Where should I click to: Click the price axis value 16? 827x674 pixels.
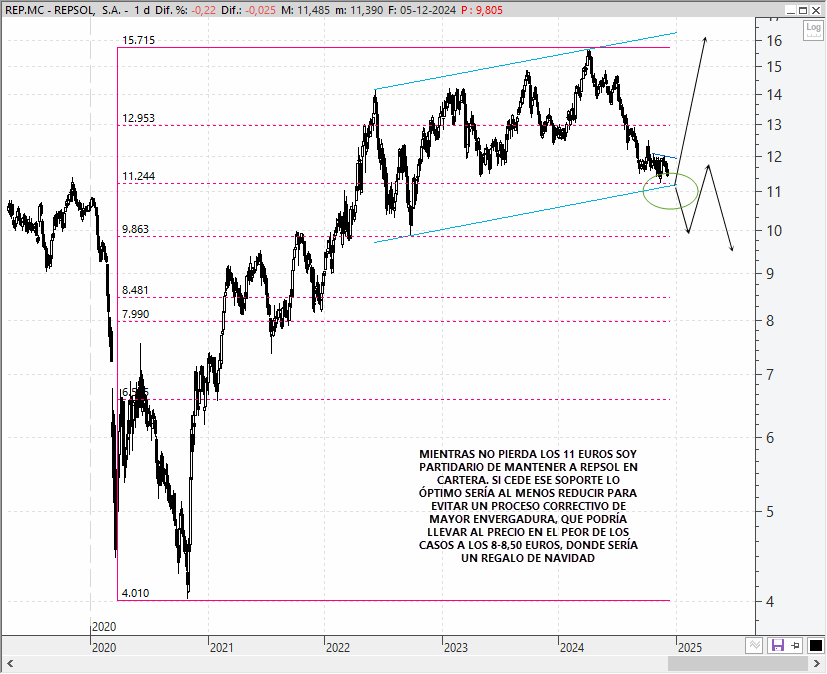[774, 41]
